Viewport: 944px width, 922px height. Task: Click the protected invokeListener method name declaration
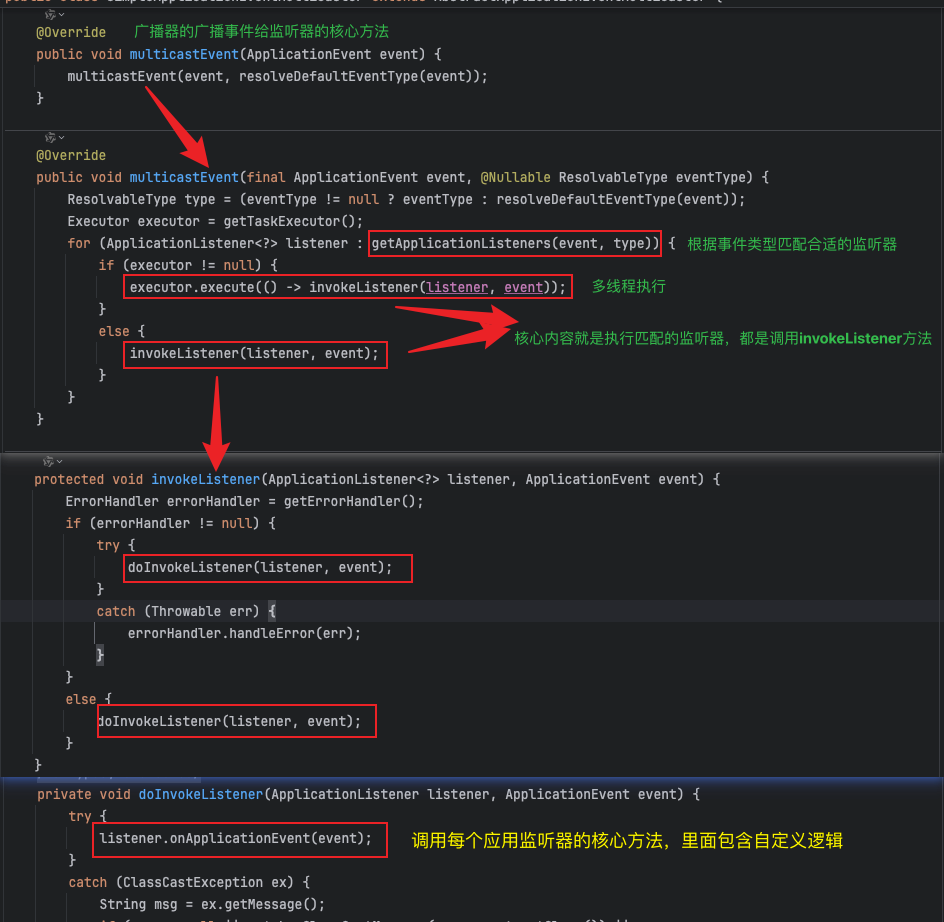pyautogui.click(x=205, y=479)
